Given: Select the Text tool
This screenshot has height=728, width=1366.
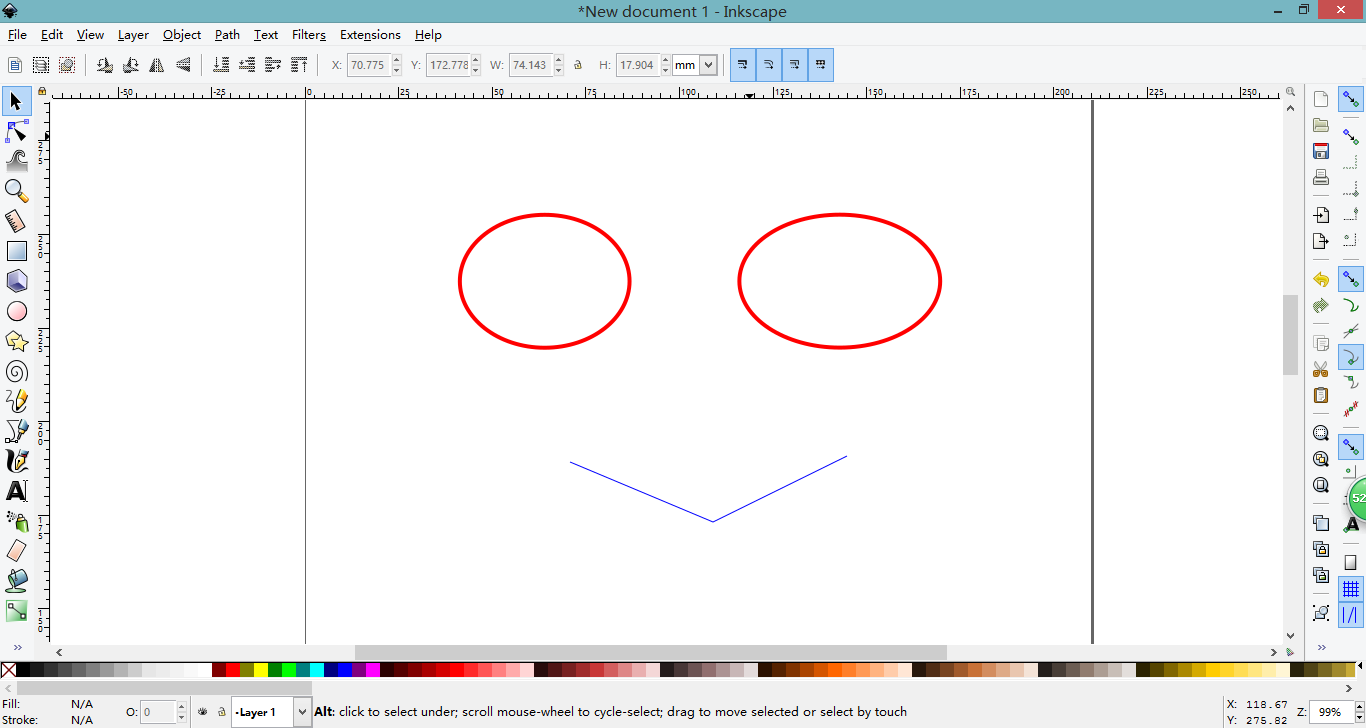Looking at the screenshot, I should point(17,491).
